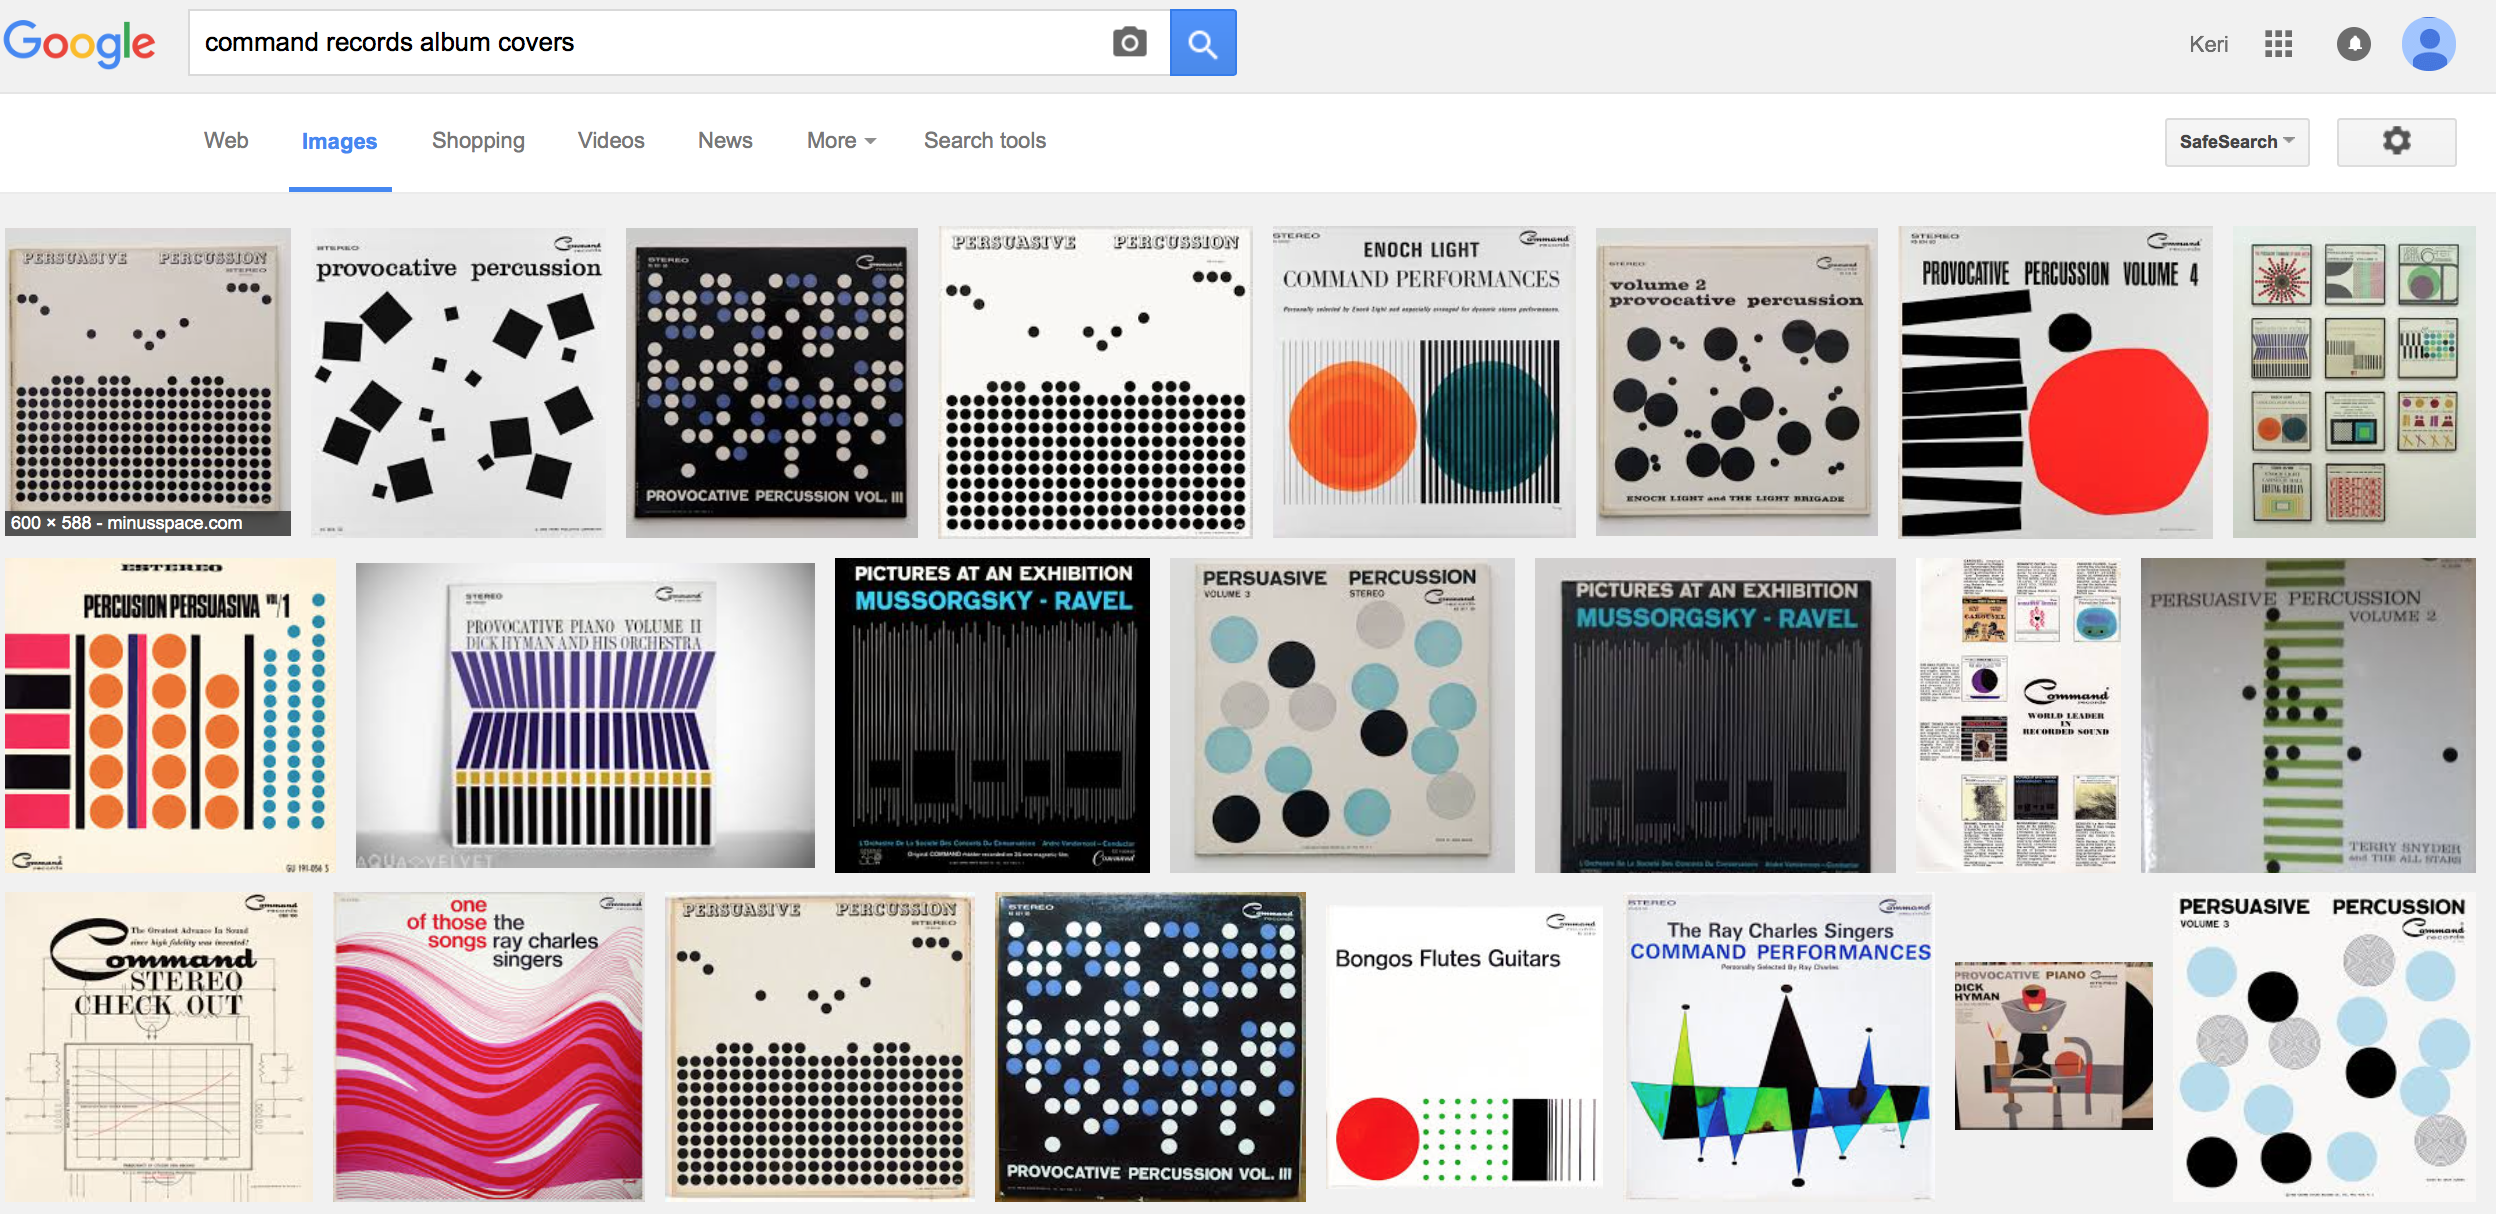
Task: Open first Persuasive Percussion dotted cover
Action: coord(148,382)
